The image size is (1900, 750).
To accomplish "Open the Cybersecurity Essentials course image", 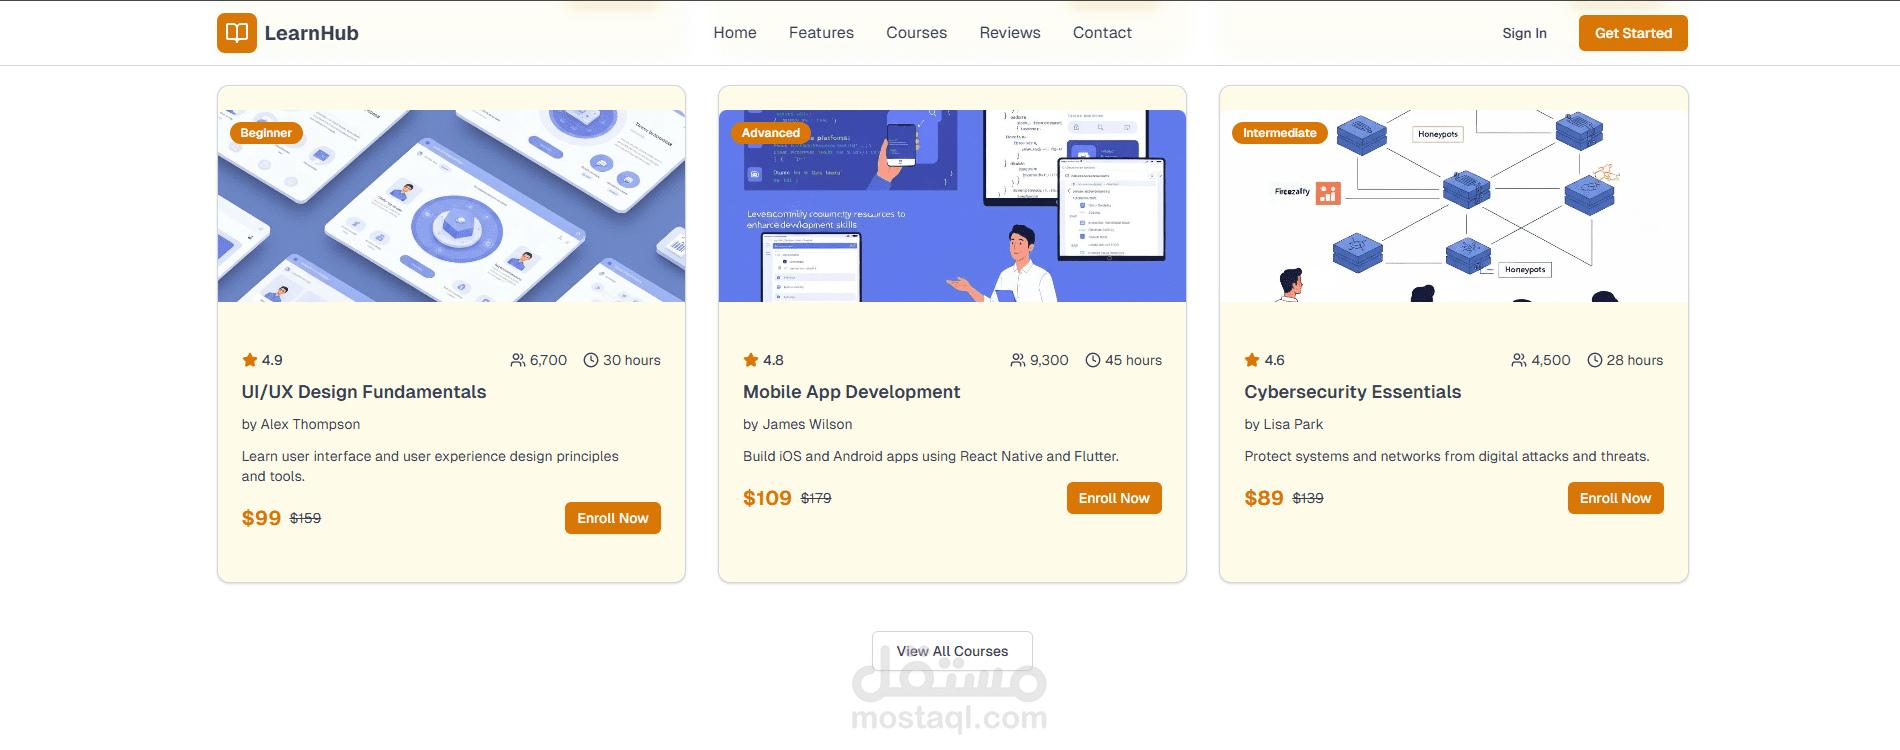I will [1453, 206].
